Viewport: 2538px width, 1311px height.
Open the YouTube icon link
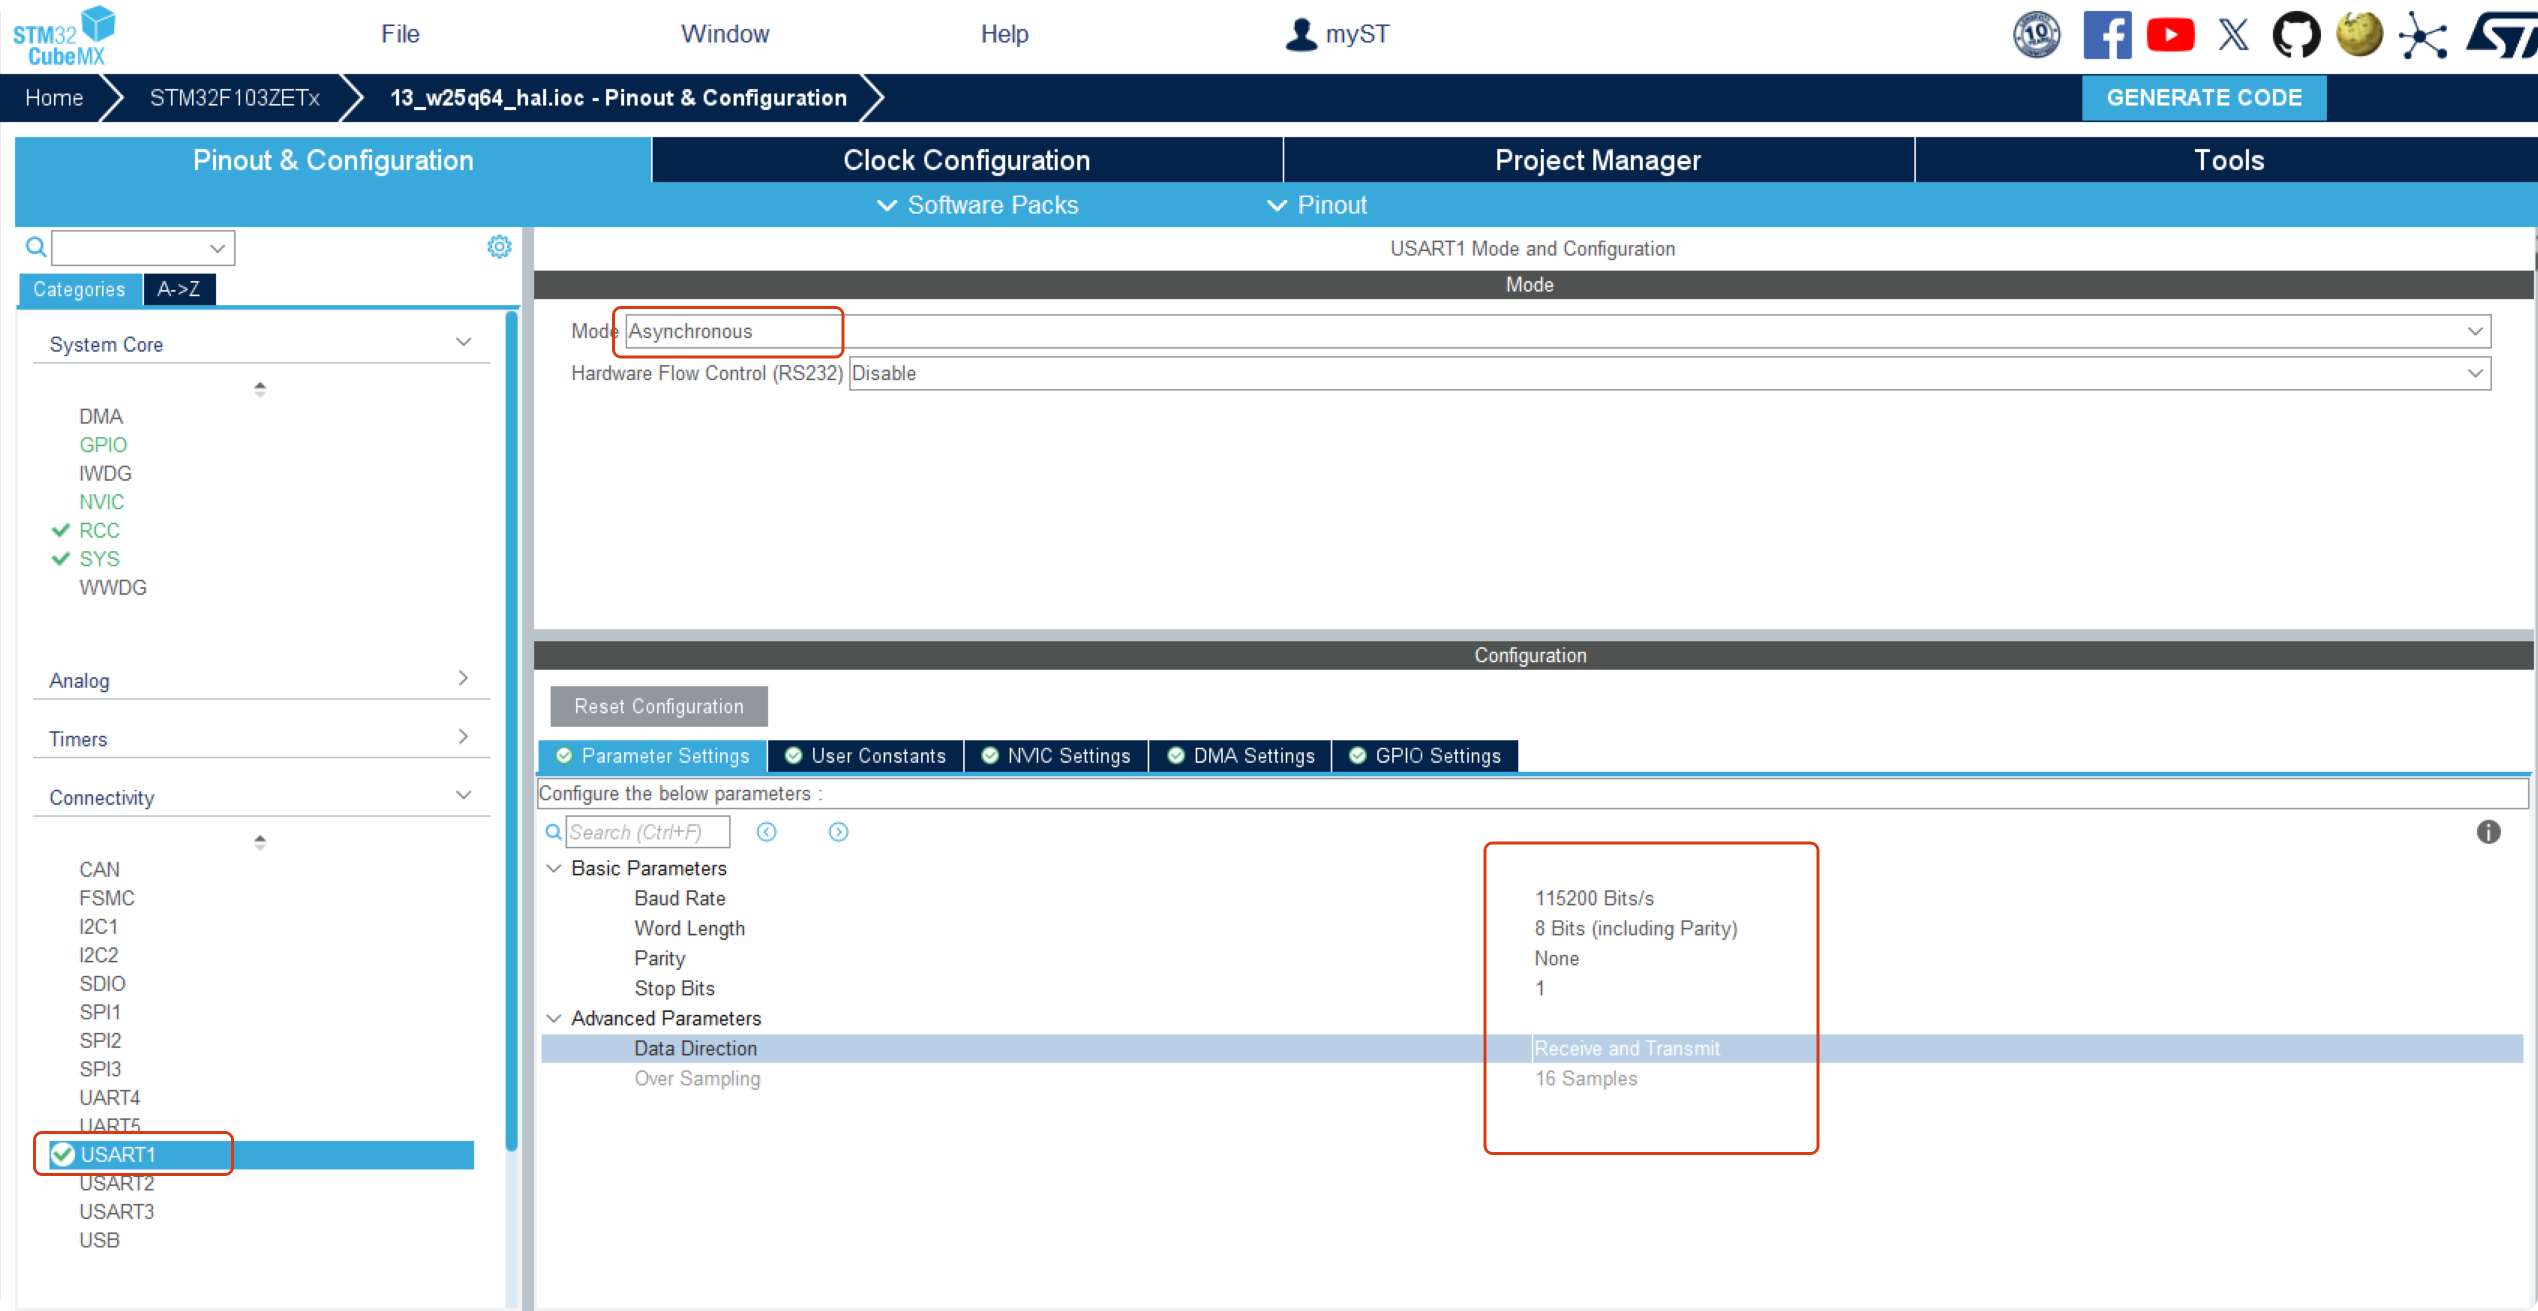2170,36
